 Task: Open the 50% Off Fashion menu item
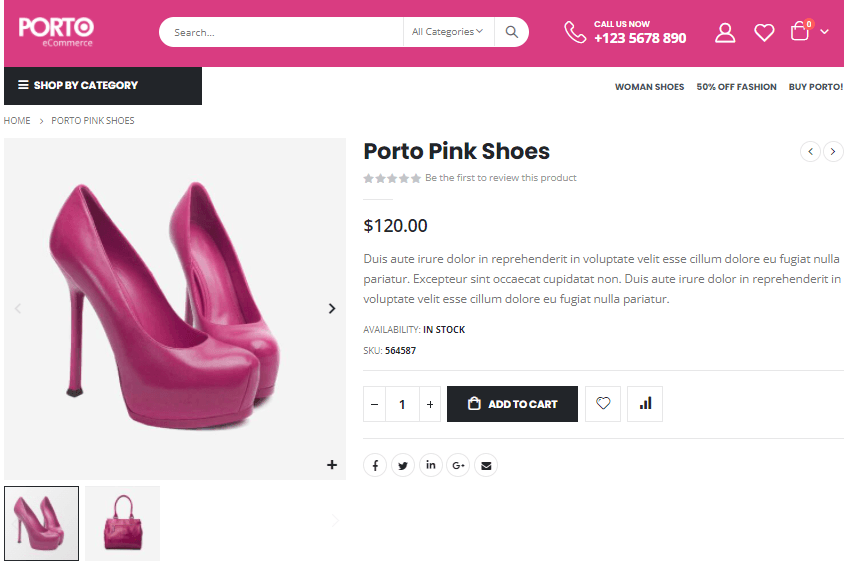(736, 87)
